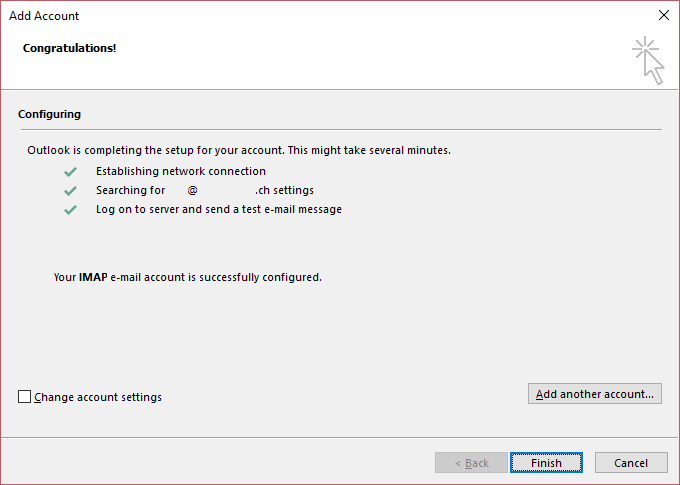Click horizontal separator line beneath Configuring heading
Screen dimensions: 680x485
tap(341, 129)
